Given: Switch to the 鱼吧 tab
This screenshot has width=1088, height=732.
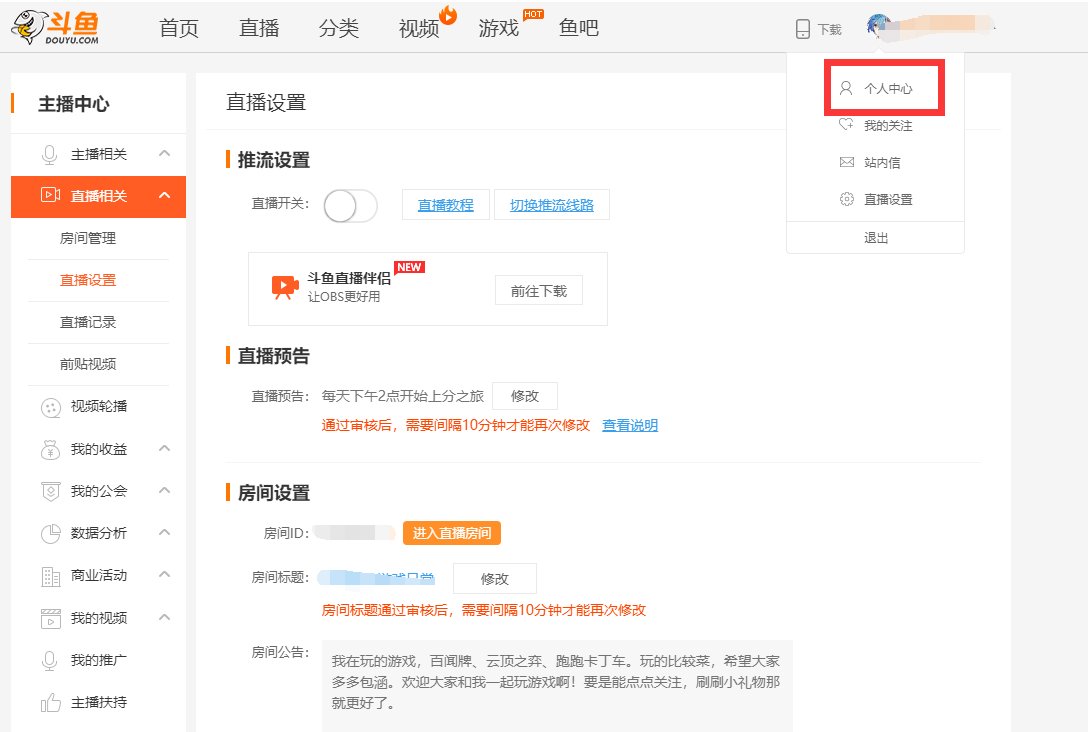Looking at the screenshot, I should coord(578,28).
